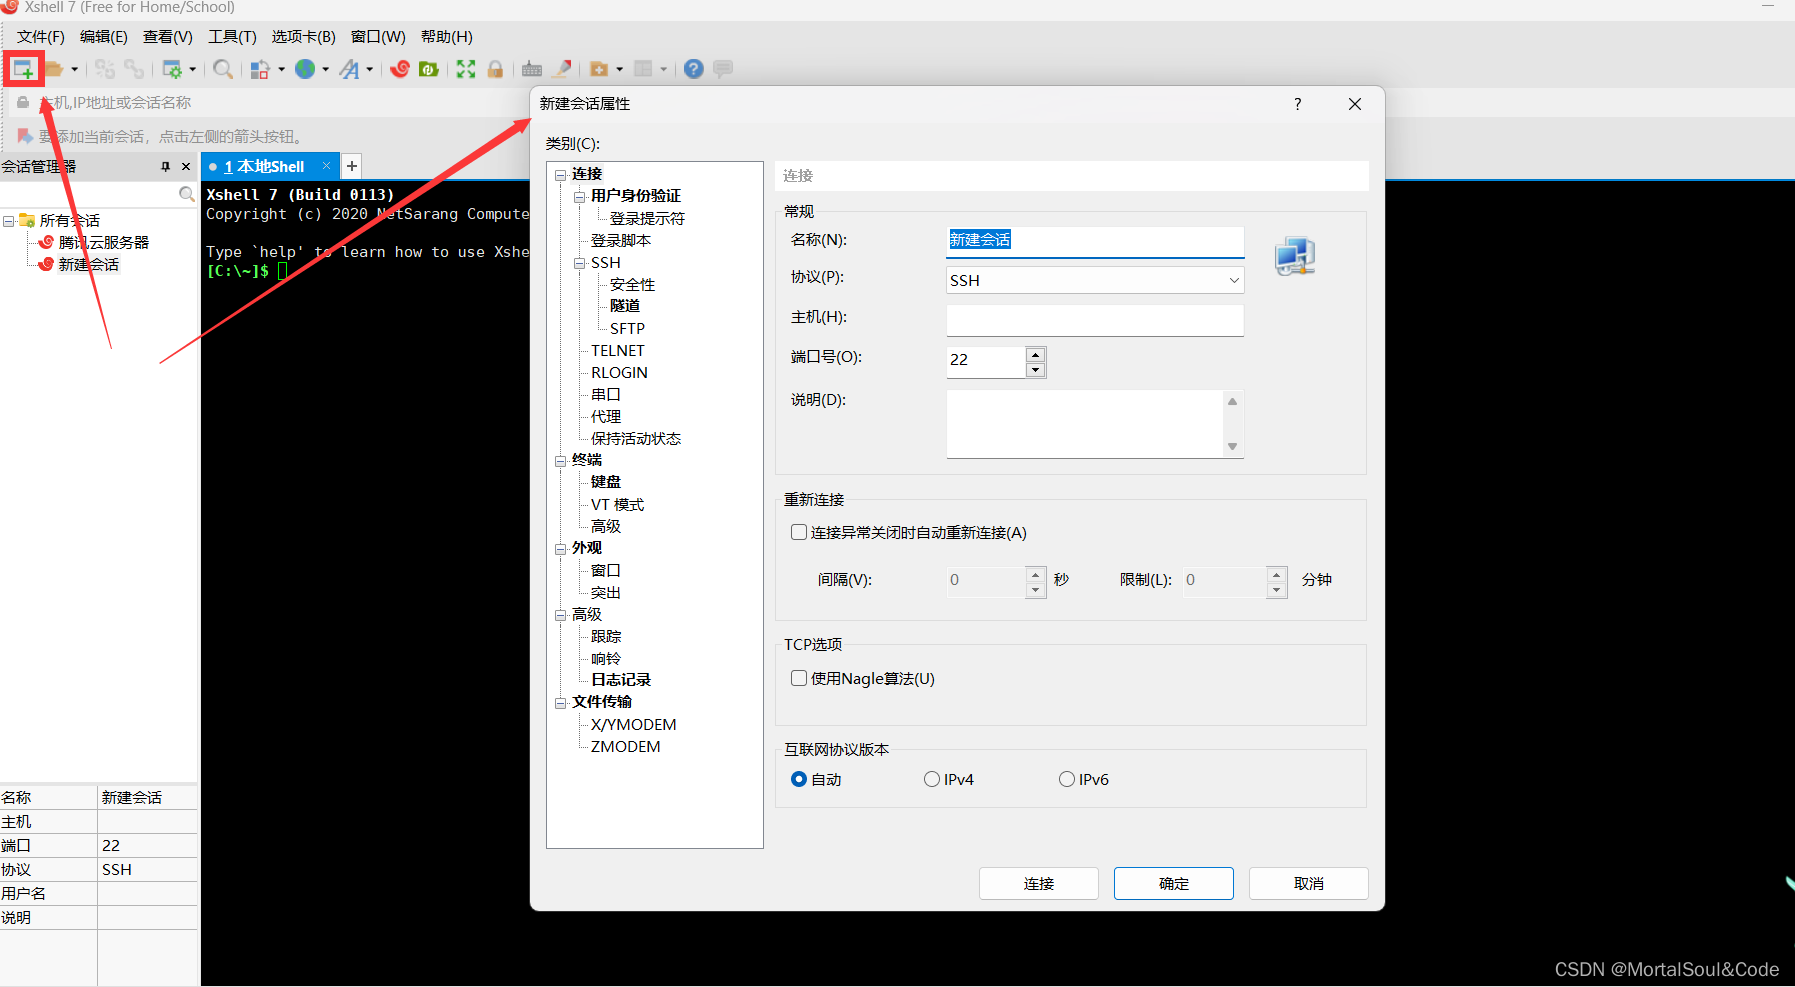Click the keyboard key-mapping icon

click(x=532, y=69)
